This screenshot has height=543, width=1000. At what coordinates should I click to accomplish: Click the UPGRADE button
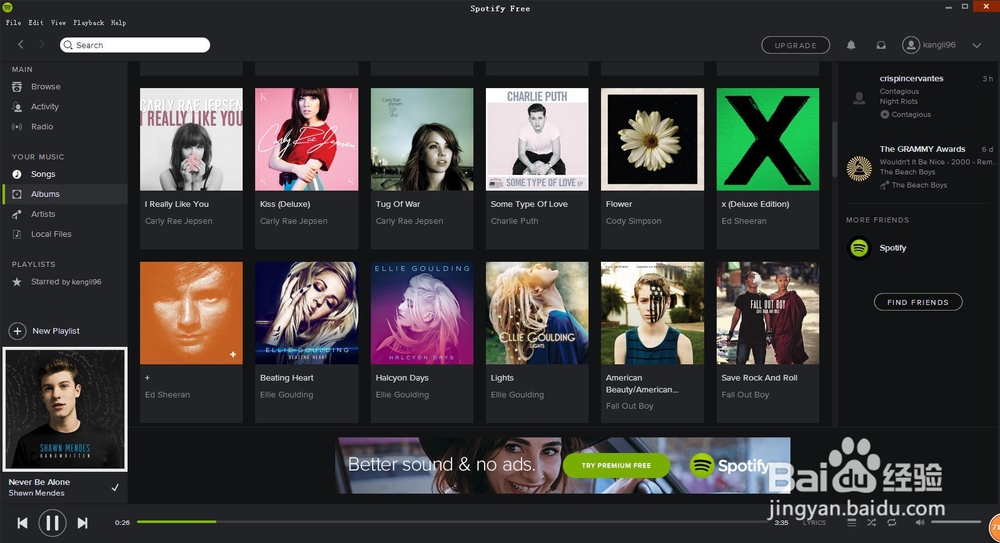(x=795, y=45)
